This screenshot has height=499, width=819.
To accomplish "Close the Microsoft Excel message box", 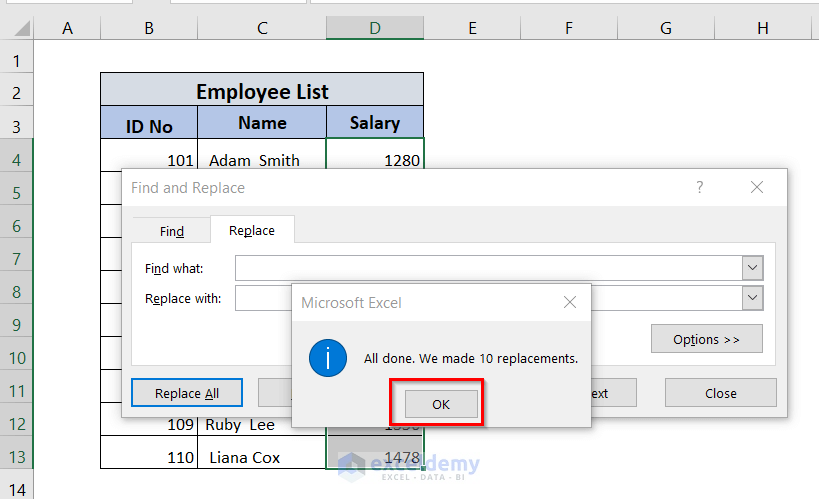I will coord(570,302).
